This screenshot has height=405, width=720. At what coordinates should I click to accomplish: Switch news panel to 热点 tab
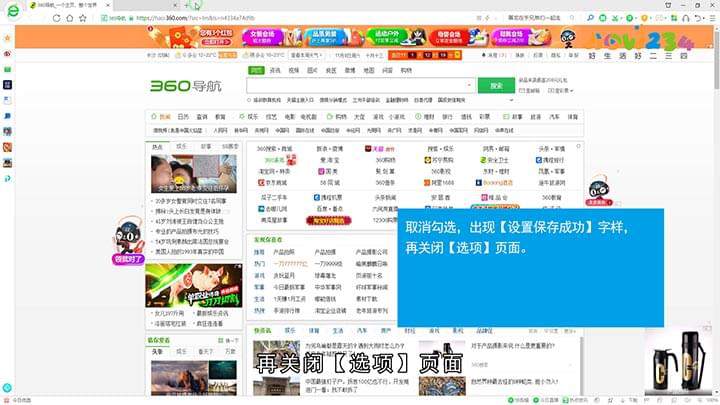point(158,147)
